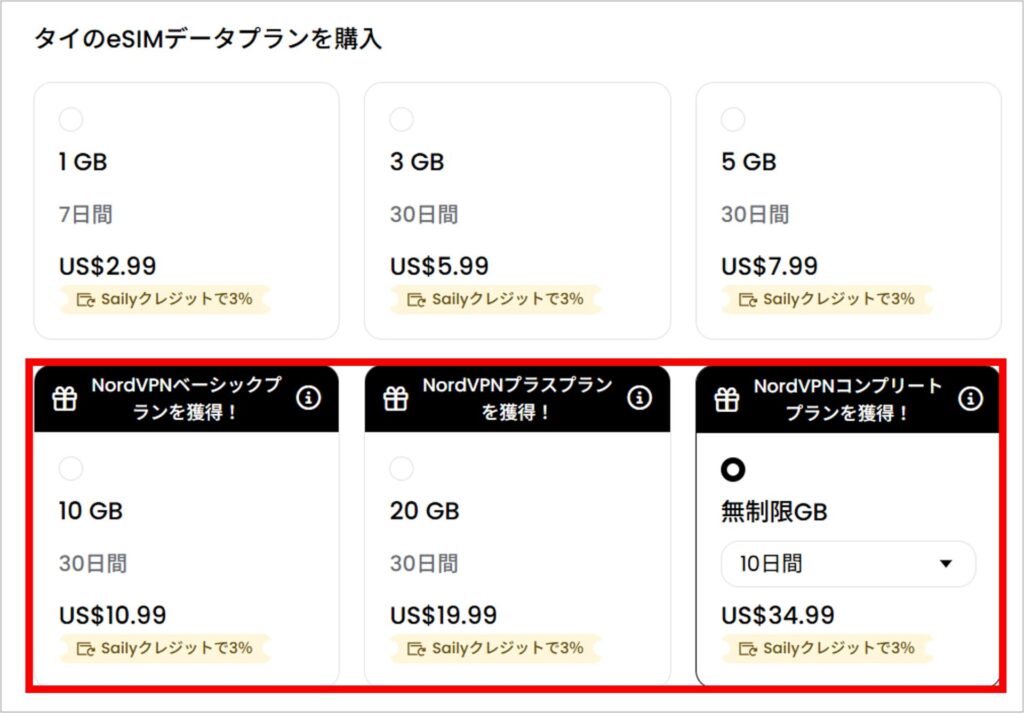Select the 3 GB plan radio button
This screenshot has width=1024, height=713.
(401, 120)
